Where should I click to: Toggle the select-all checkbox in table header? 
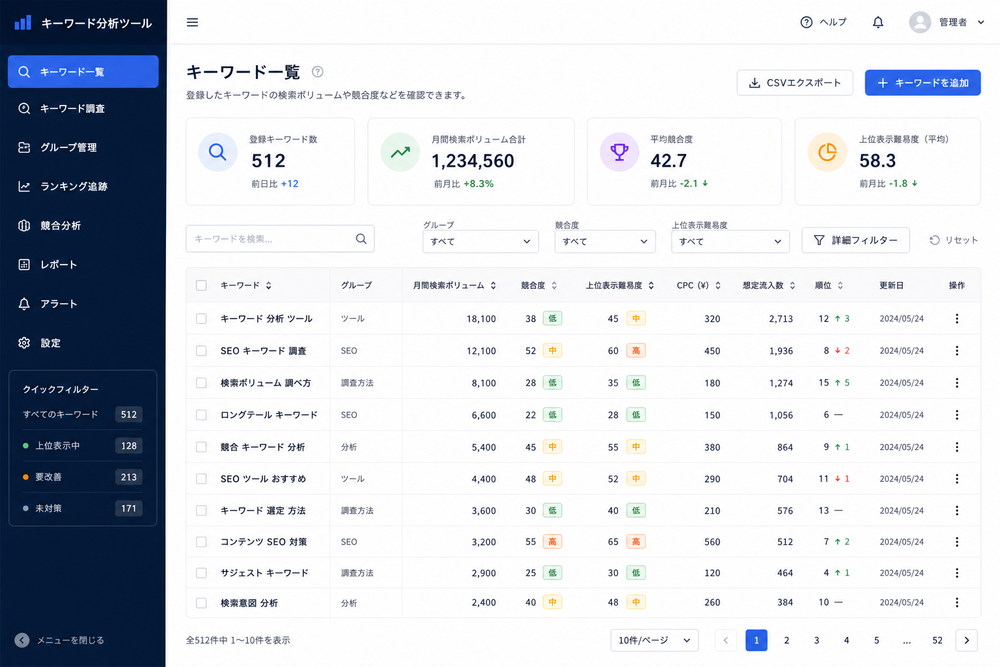click(x=201, y=286)
